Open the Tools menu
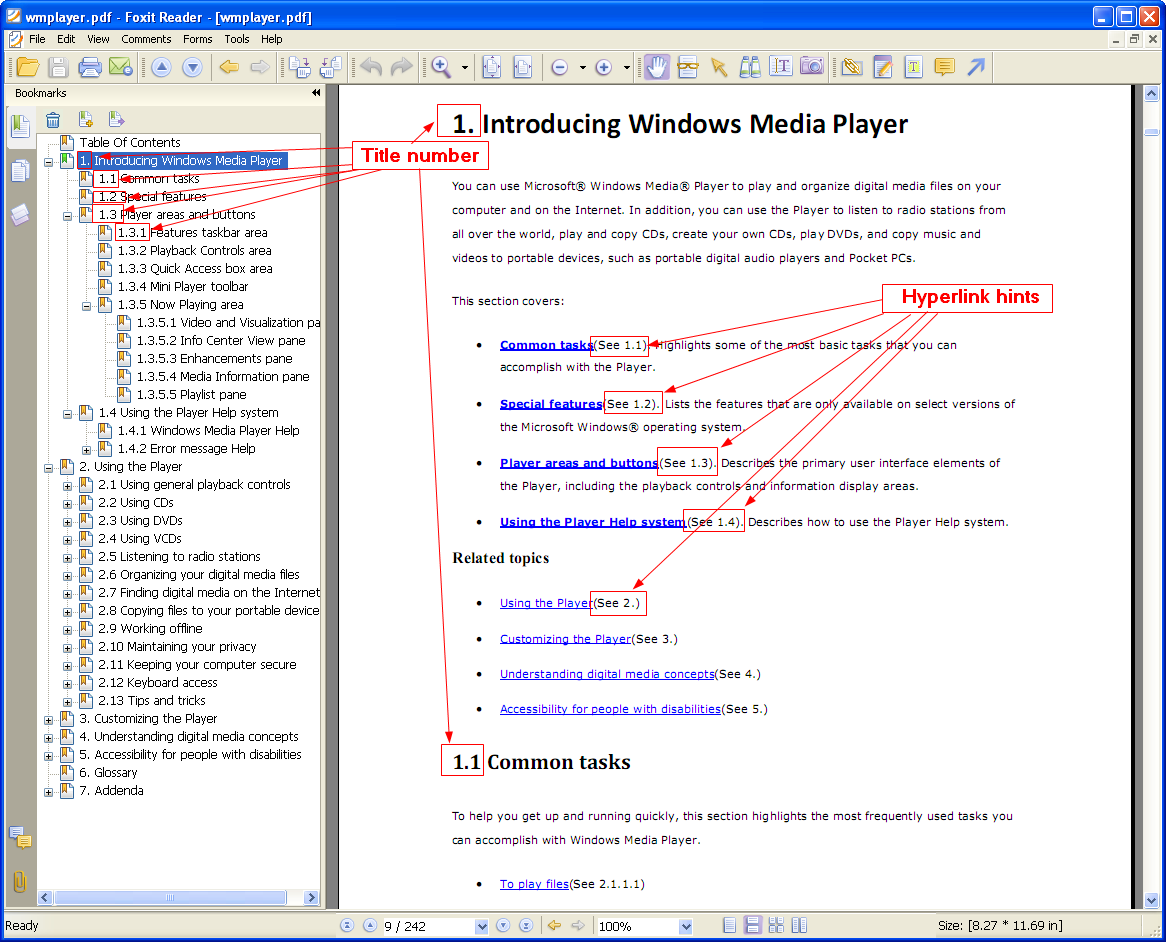 [x=237, y=39]
